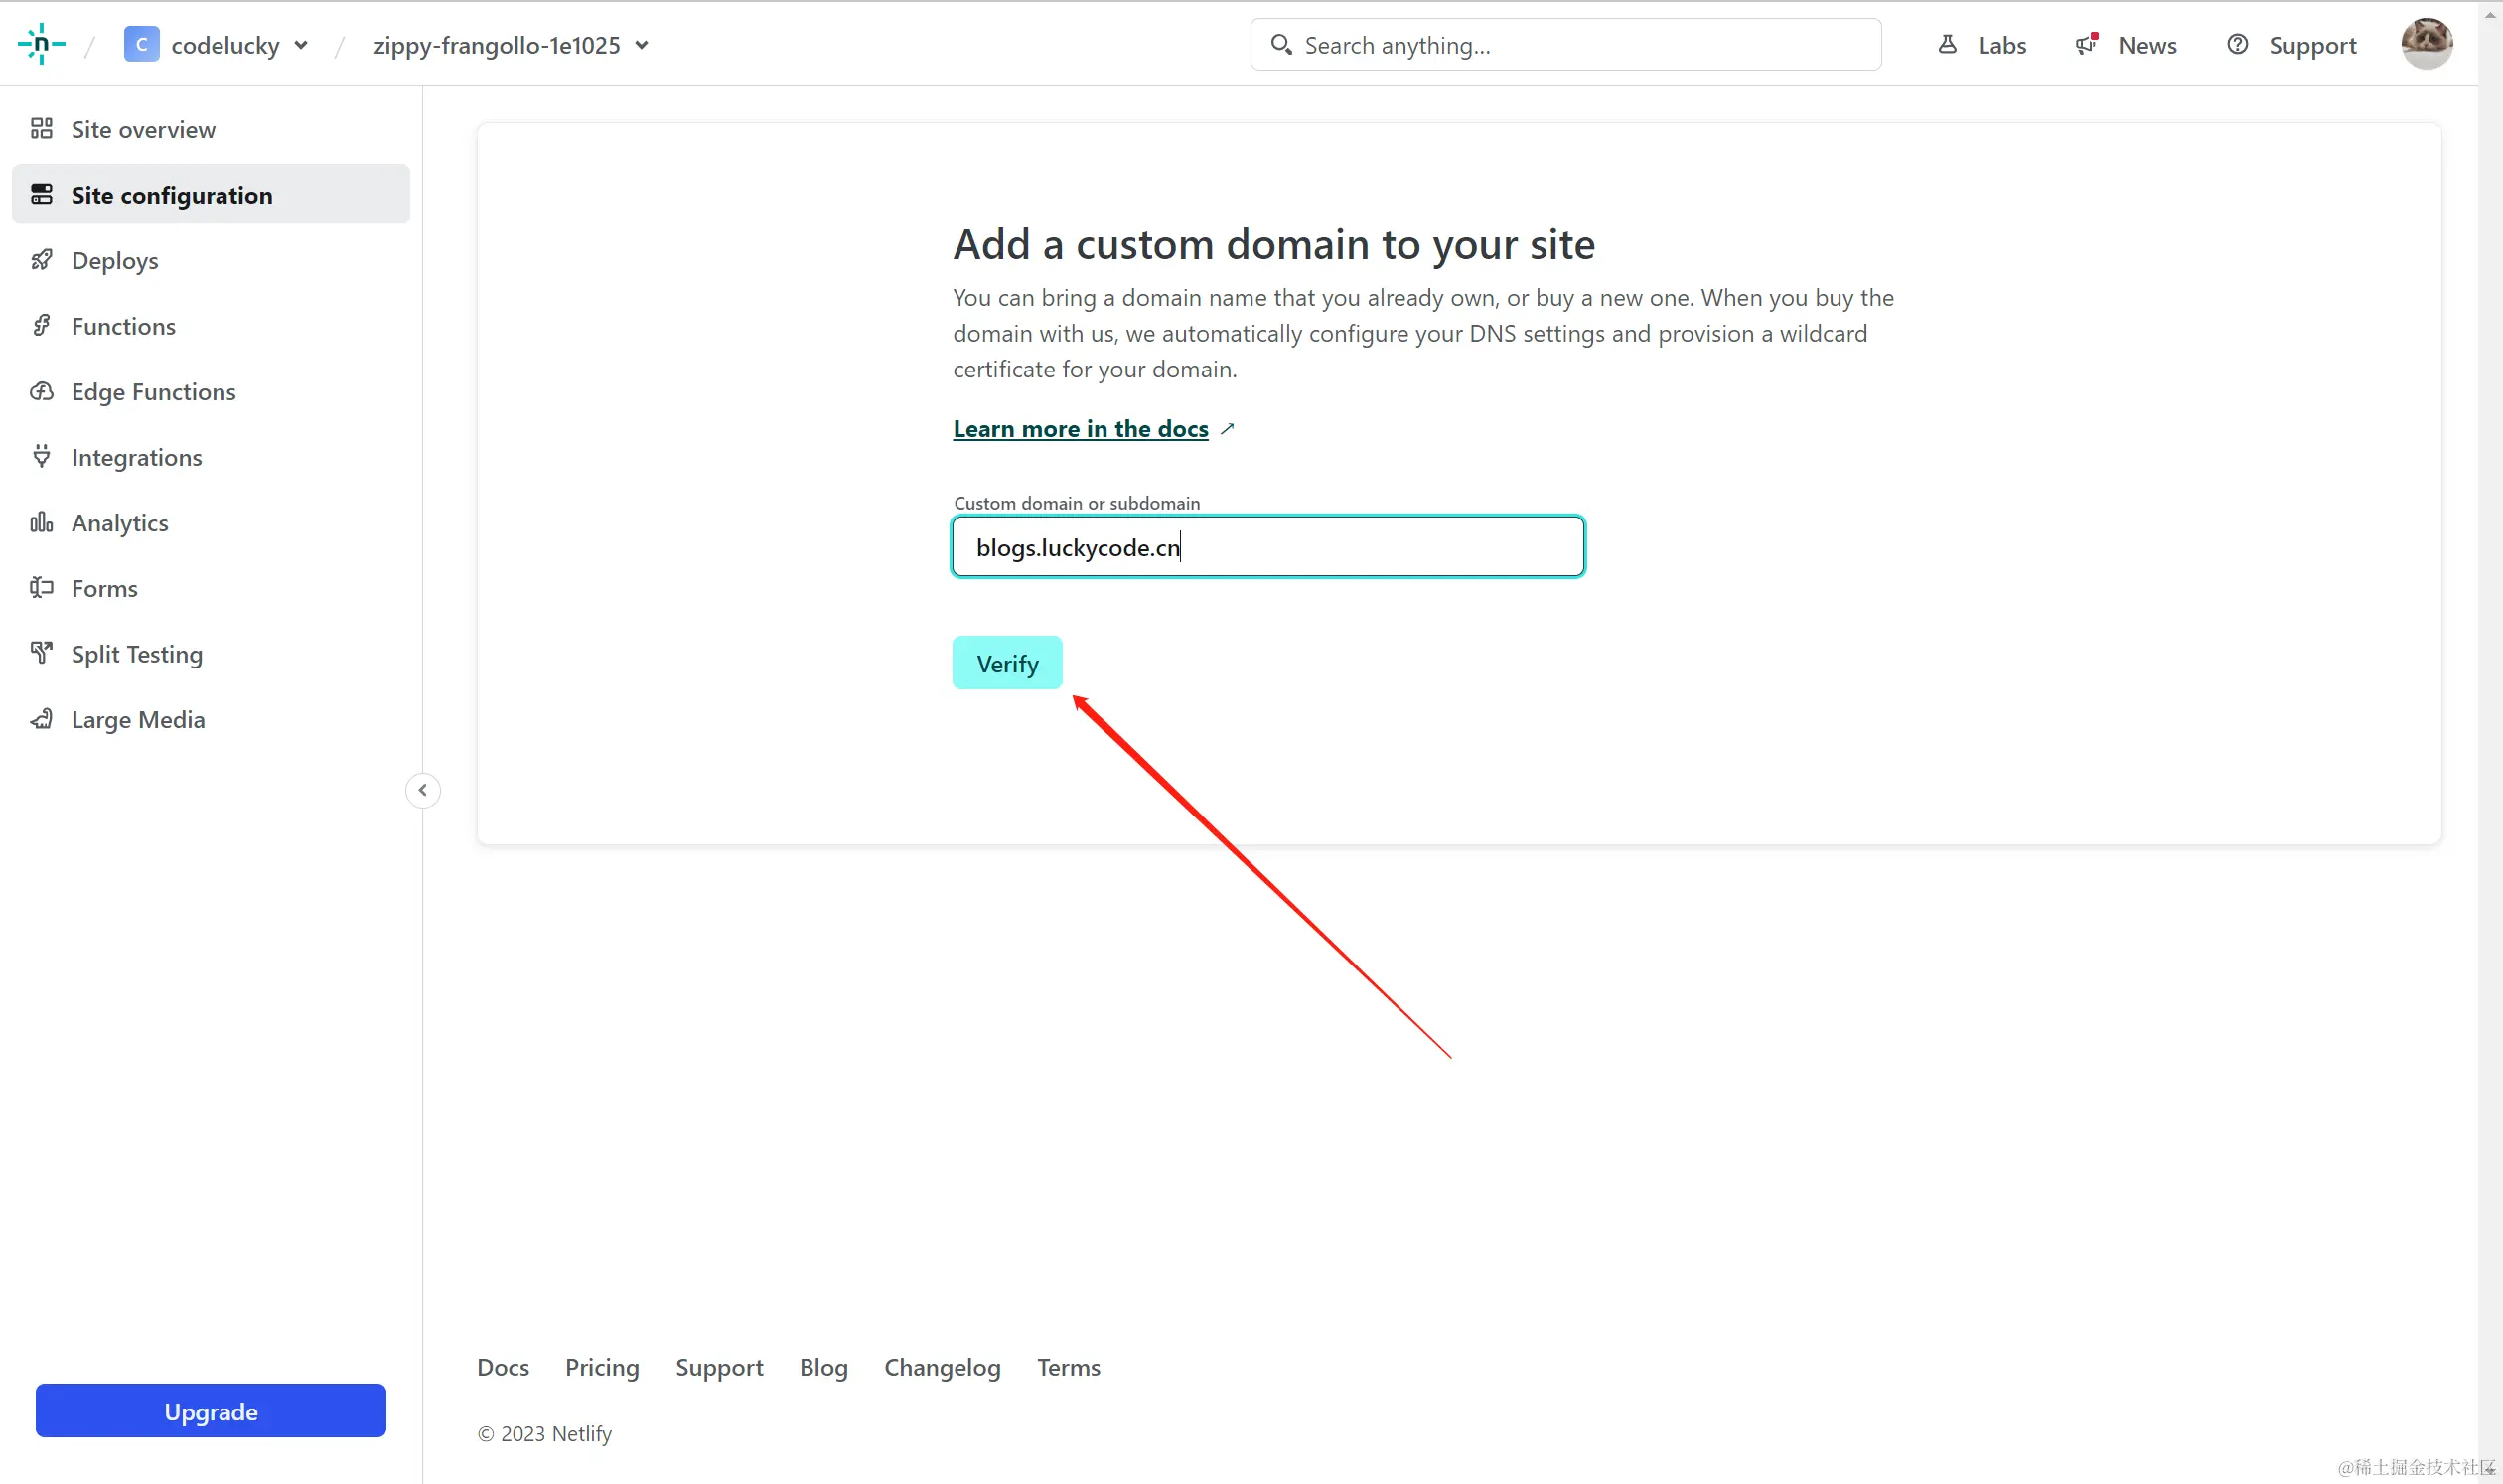Click the Site overview grid icon
This screenshot has width=2503, height=1484.
pyautogui.click(x=41, y=128)
